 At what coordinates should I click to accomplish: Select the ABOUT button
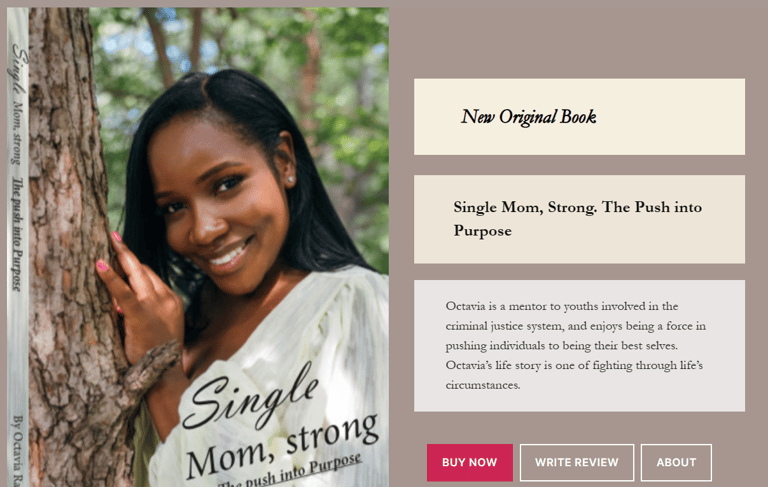coord(676,463)
